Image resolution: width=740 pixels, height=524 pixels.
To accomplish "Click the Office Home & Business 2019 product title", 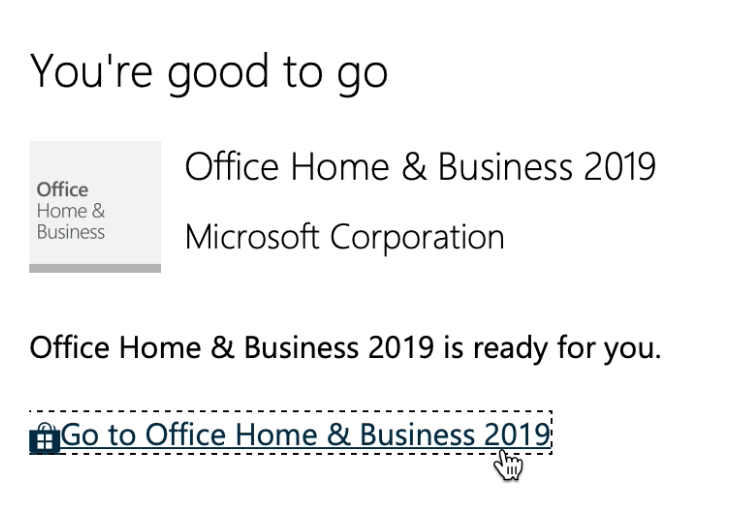I will coord(420,167).
